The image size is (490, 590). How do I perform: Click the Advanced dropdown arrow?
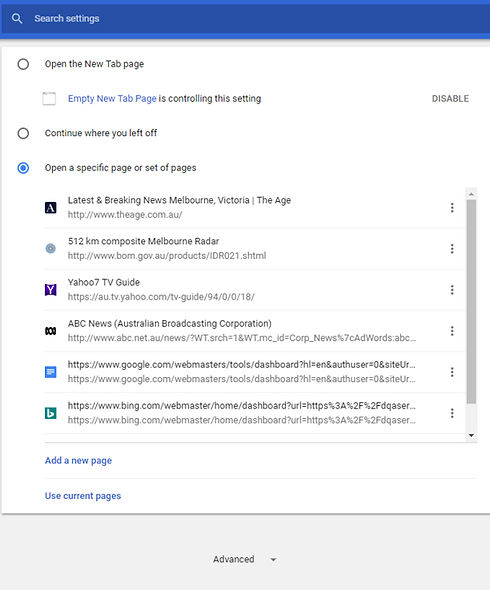[274, 560]
